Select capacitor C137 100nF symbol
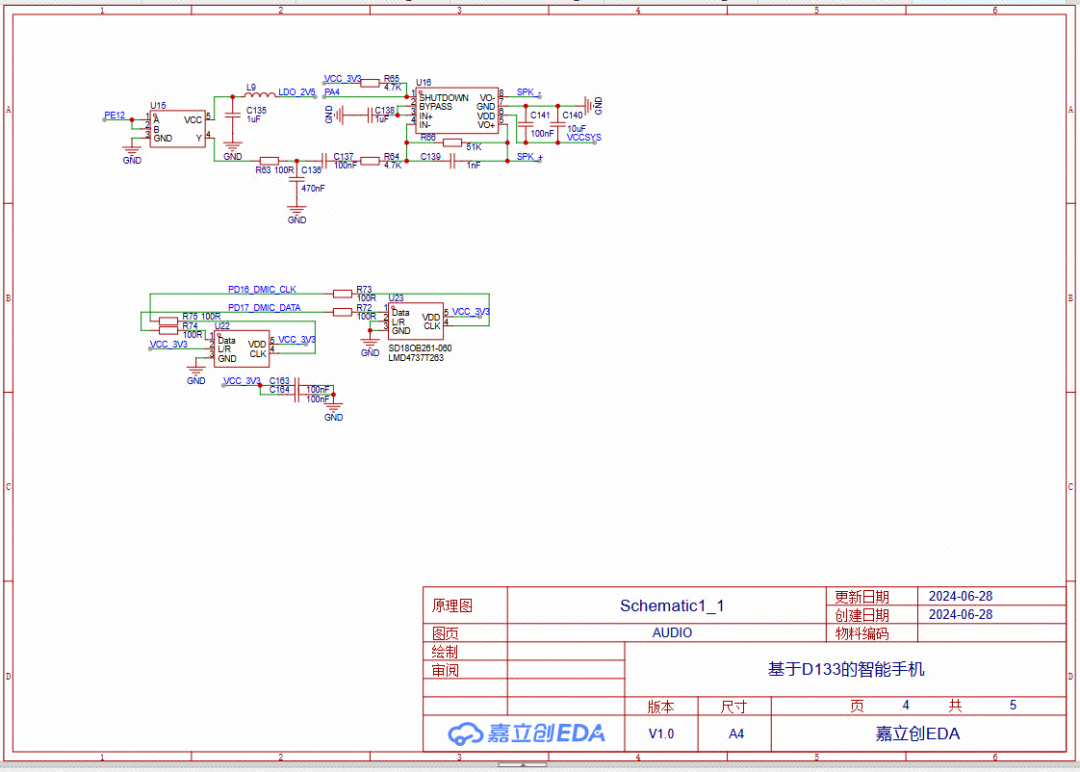The image size is (1080, 772). (324, 160)
